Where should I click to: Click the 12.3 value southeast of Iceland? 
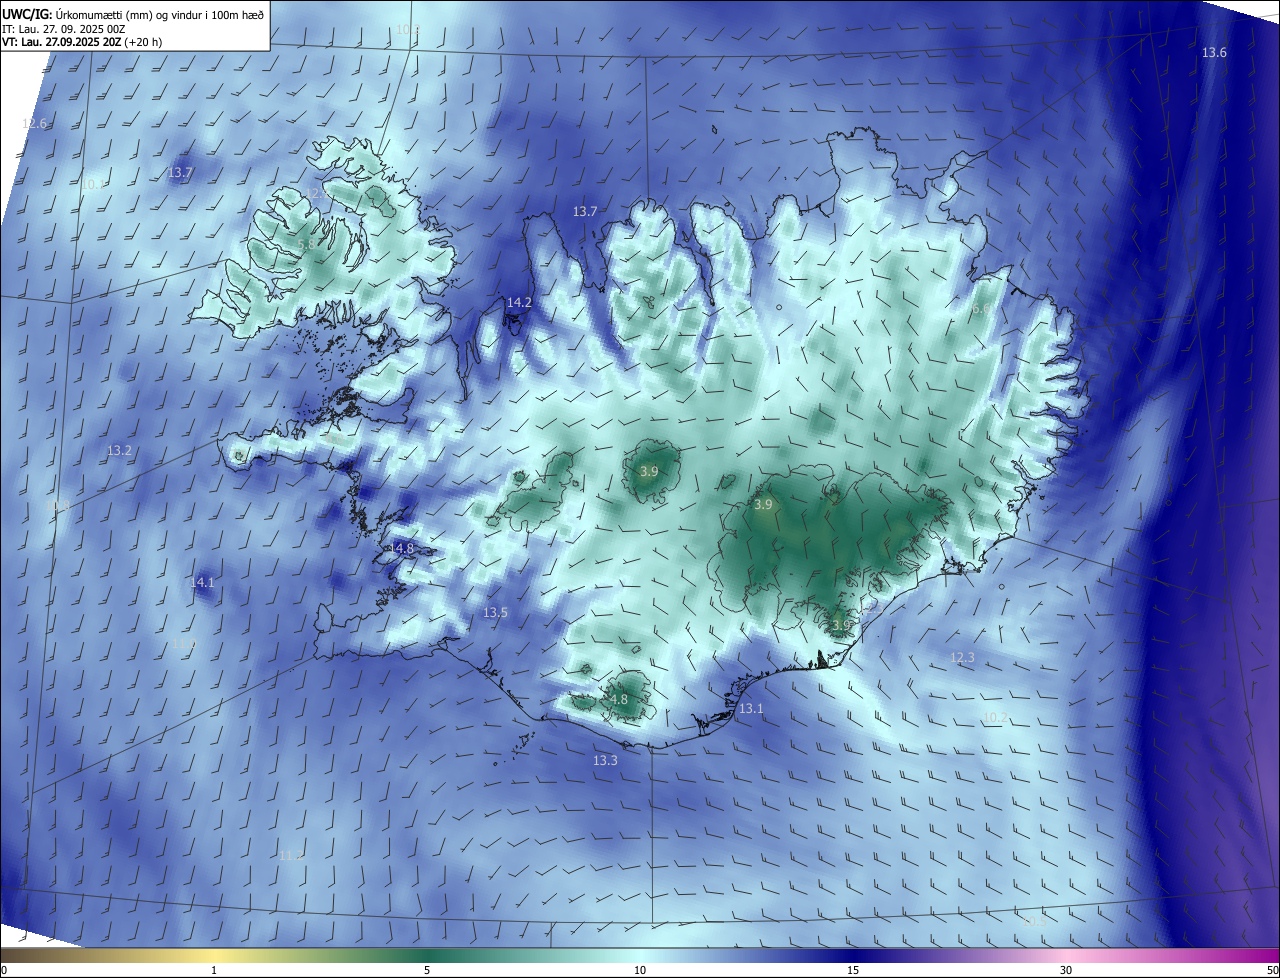click(x=962, y=658)
